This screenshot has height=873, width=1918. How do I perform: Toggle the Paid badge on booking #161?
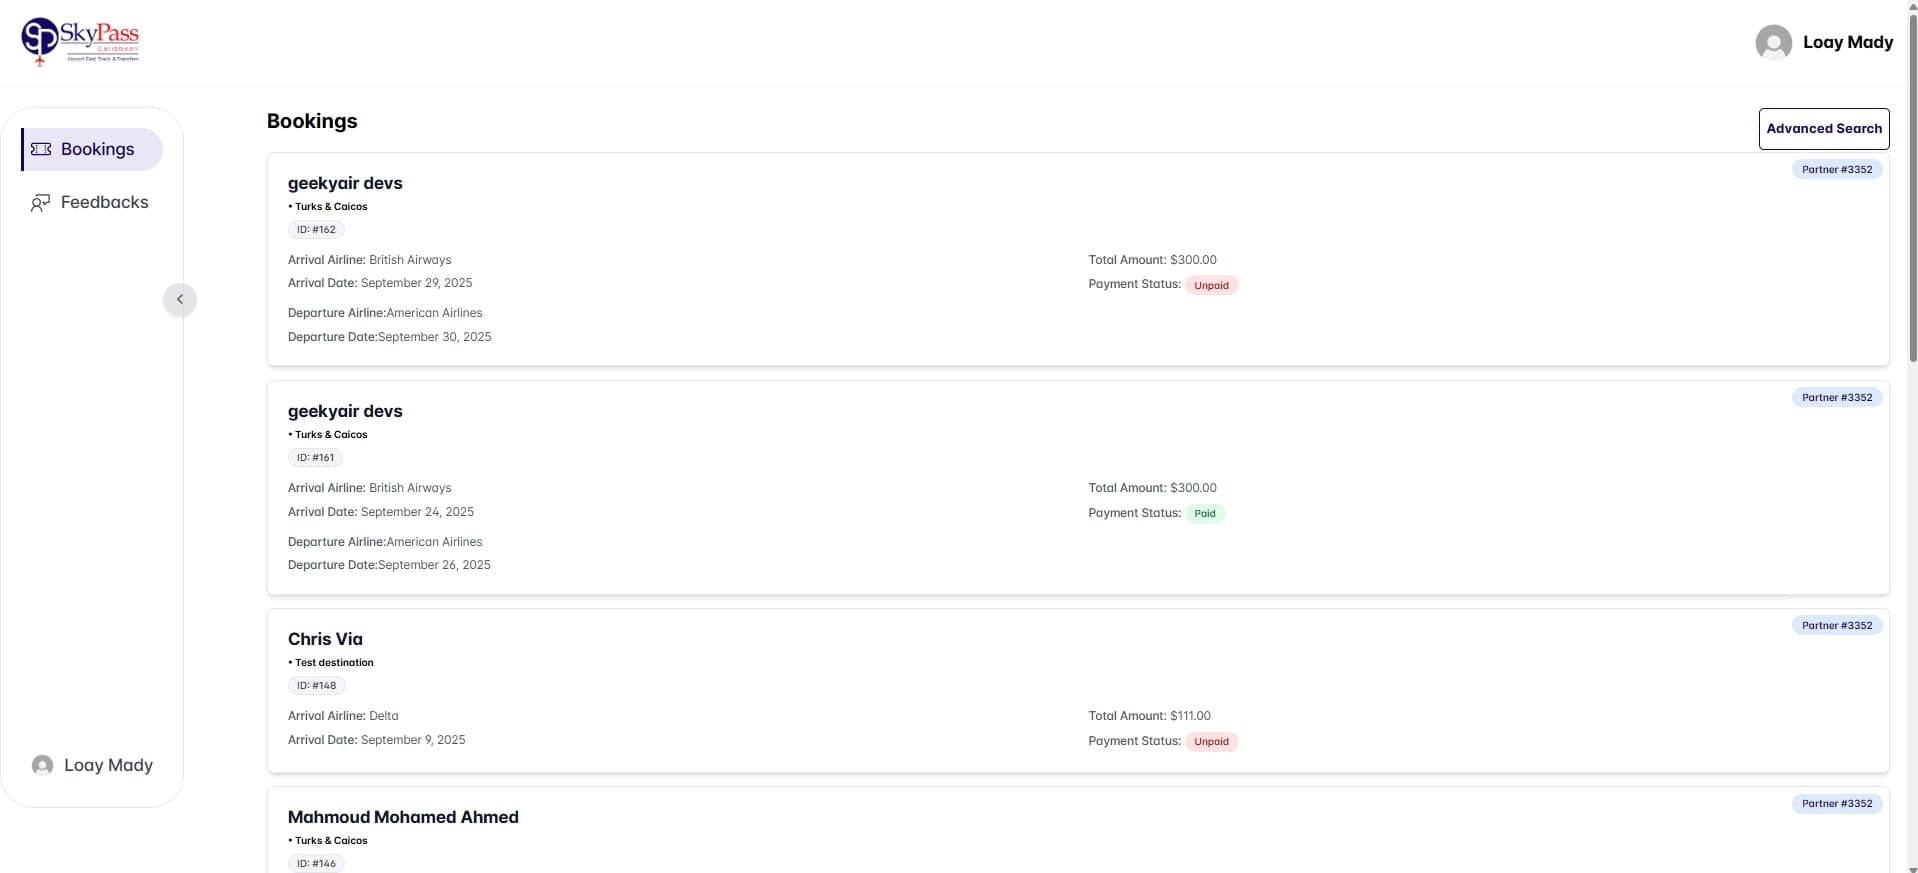pyautogui.click(x=1205, y=512)
